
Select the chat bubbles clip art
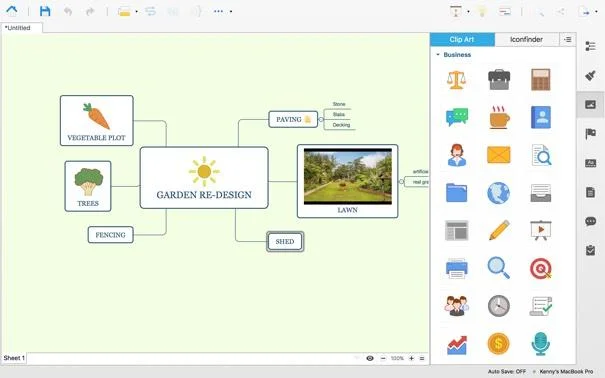click(457, 117)
